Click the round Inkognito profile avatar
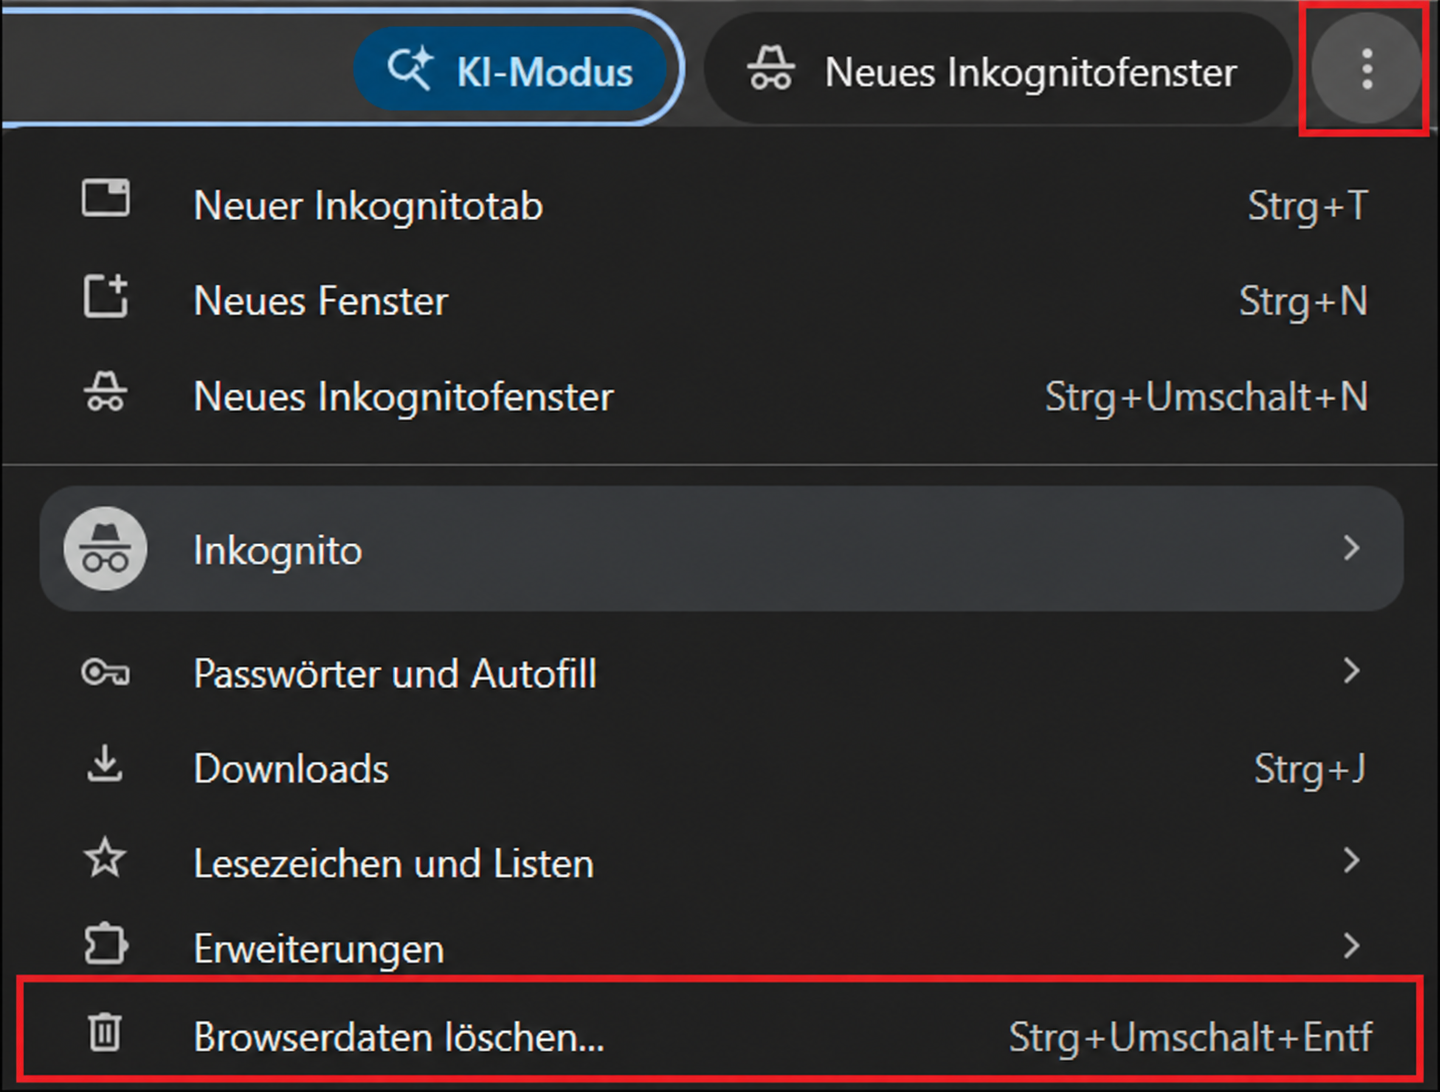 pyautogui.click(x=105, y=549)
